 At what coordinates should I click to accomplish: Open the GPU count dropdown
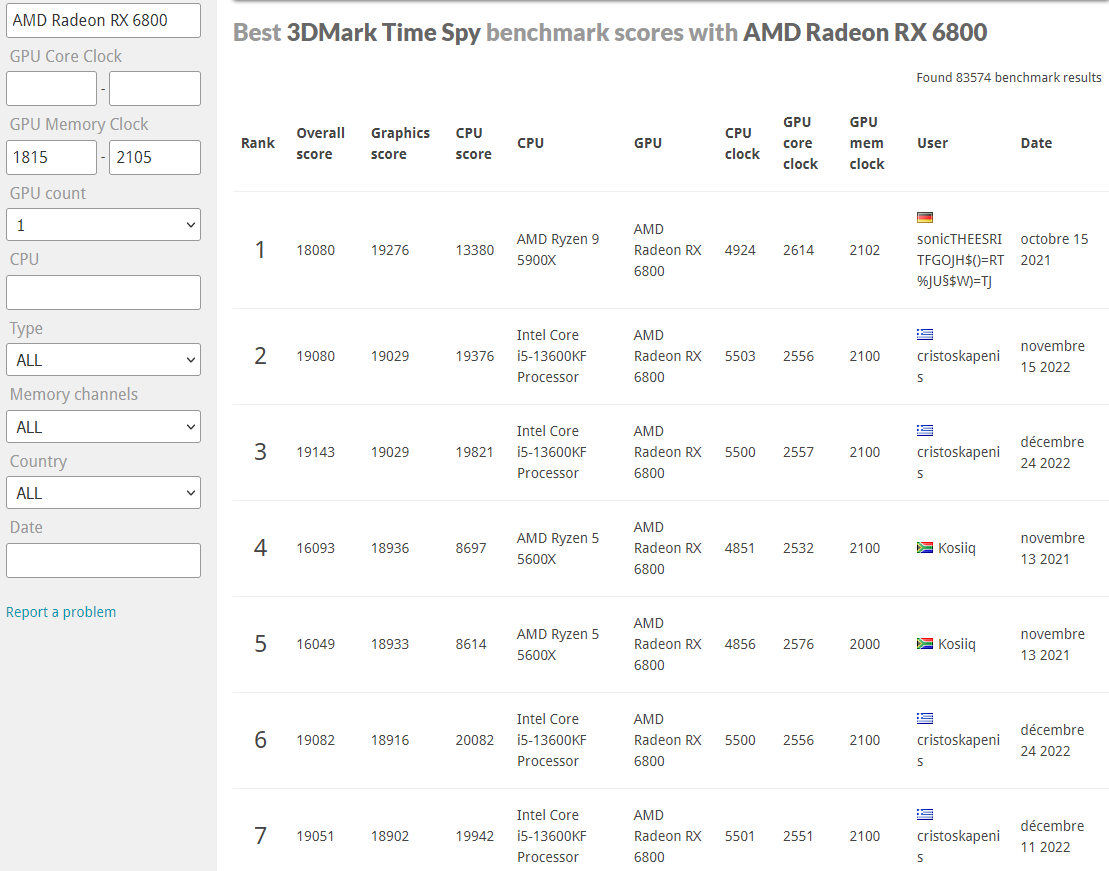(103, 225)
